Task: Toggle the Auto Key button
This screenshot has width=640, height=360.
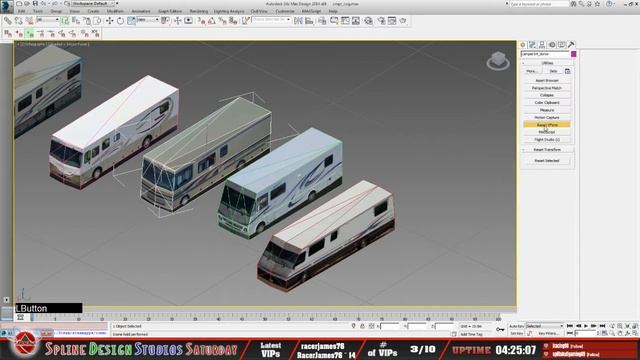Action: pos(516,326)
